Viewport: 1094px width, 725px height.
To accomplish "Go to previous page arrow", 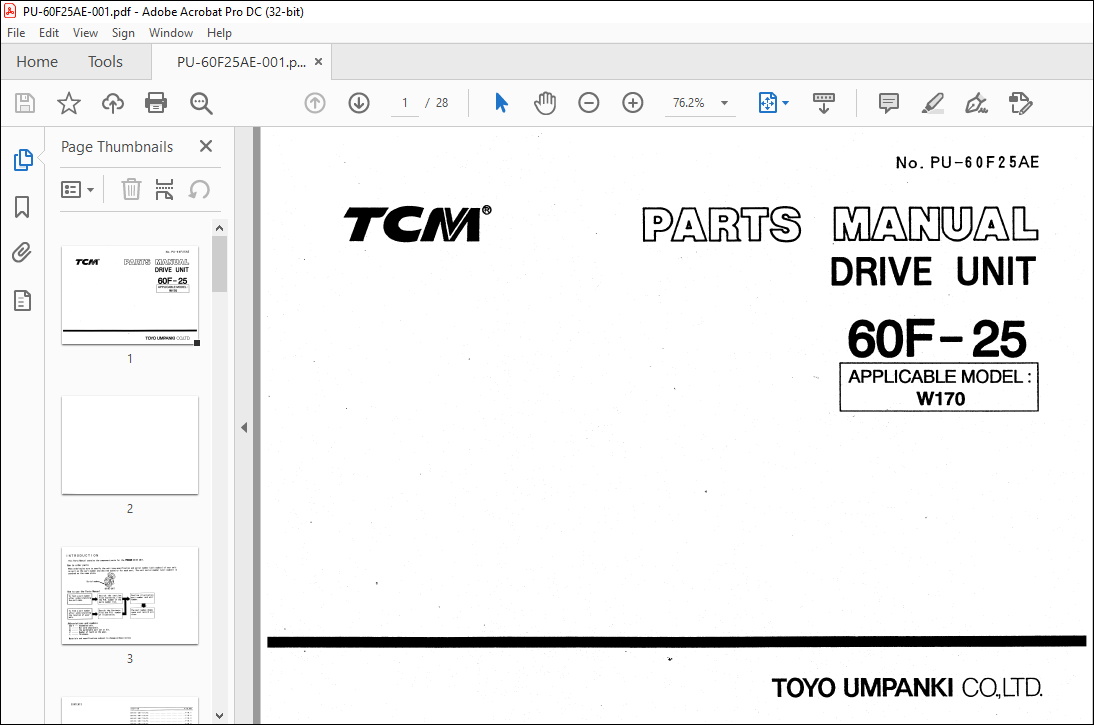I will tap(315, 103).
